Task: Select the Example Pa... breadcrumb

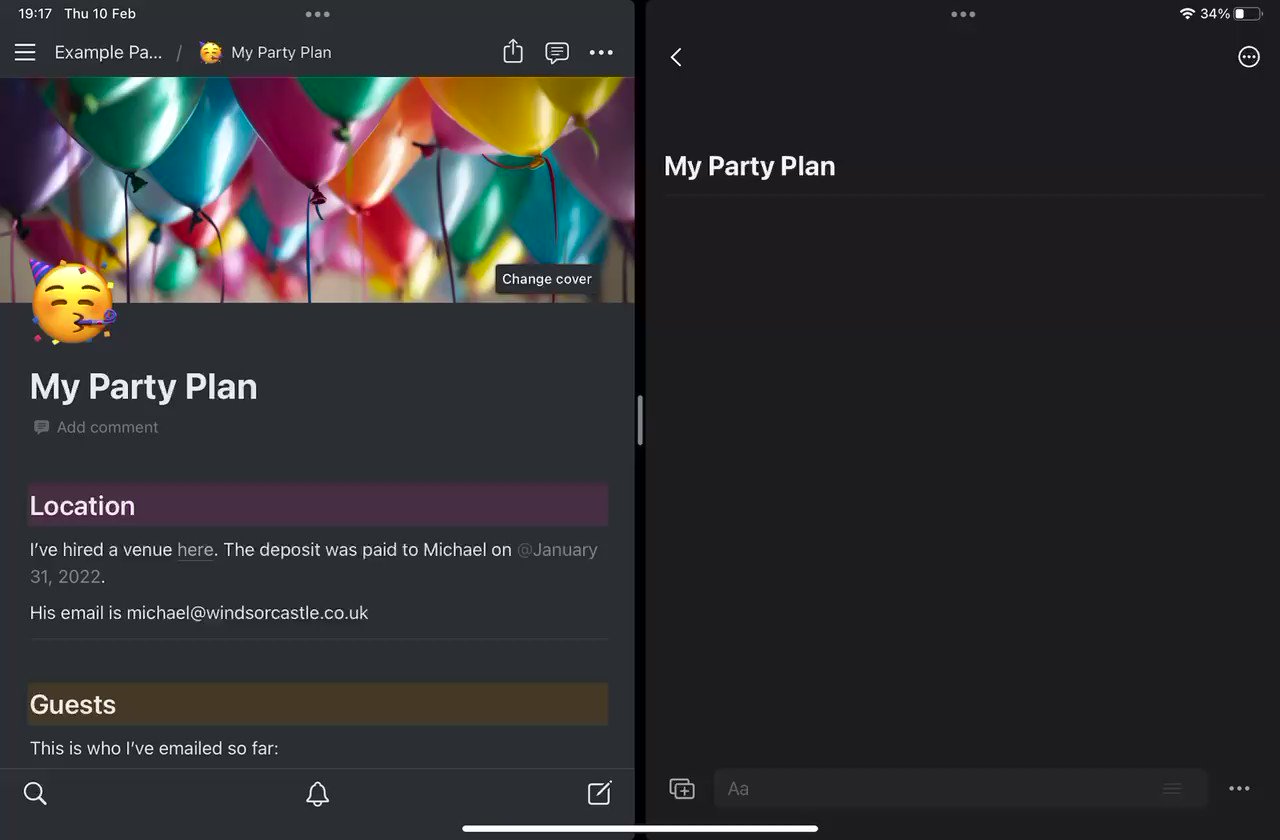Action: click(109, 52)
